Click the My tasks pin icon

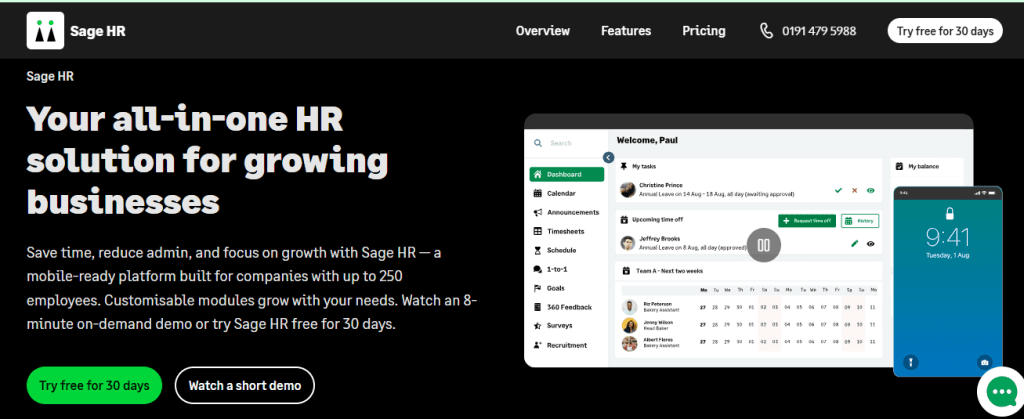pos(624,166)
